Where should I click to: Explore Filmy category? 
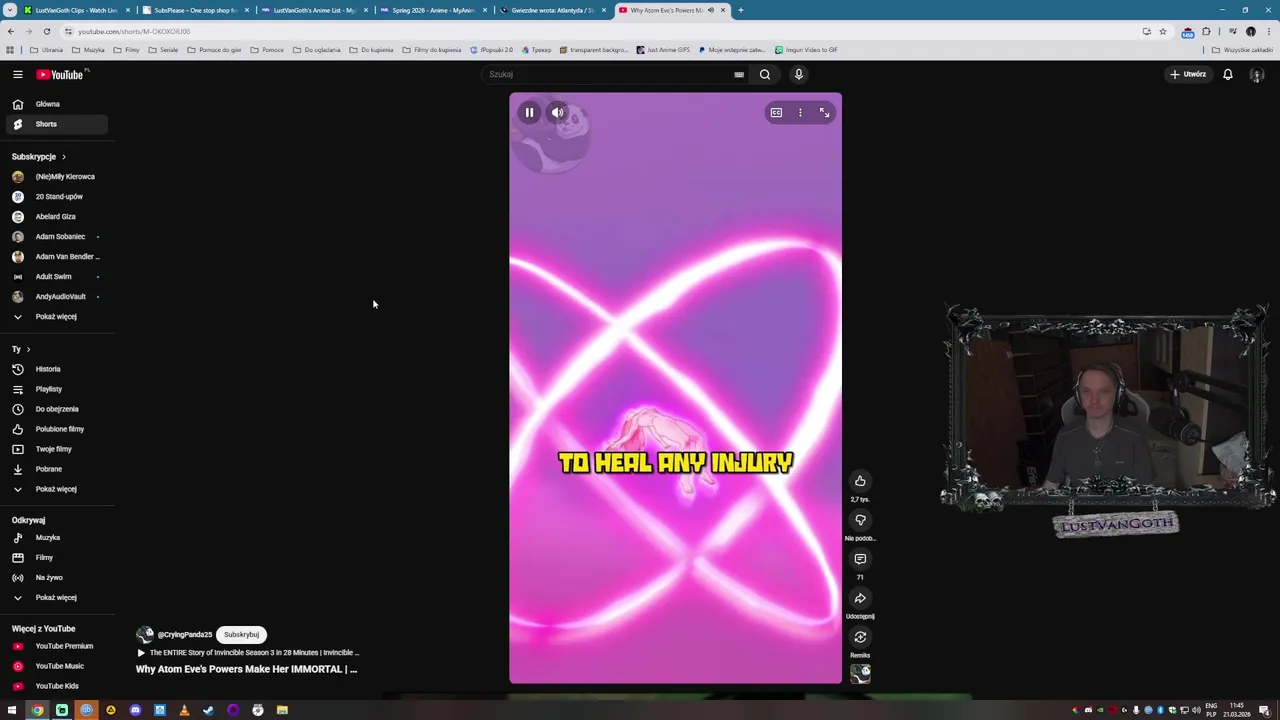(x=56, y=558)
